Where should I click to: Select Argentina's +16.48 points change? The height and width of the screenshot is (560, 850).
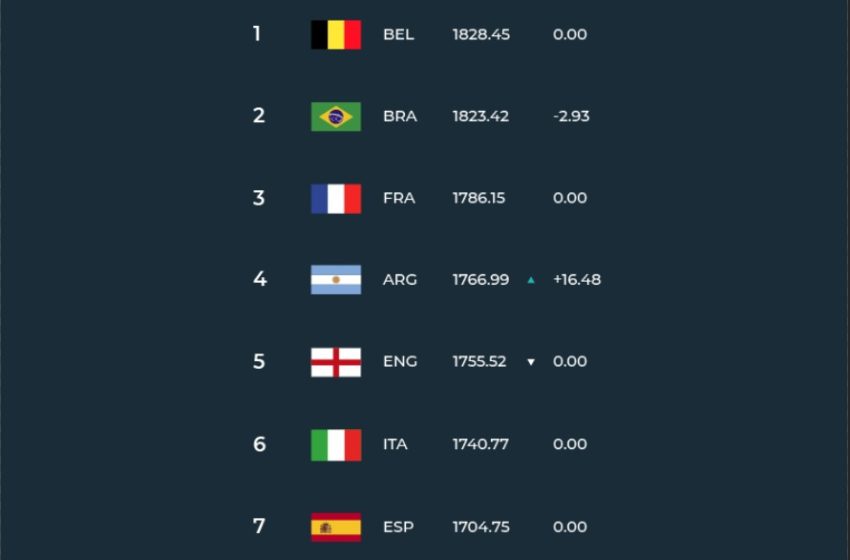(577, 280)
